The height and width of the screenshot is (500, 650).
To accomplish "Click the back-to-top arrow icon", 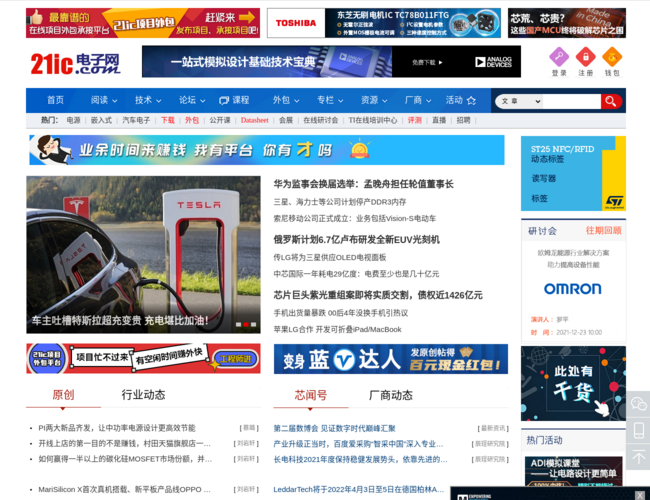I will pyautogui.click(x=638, y=457).
